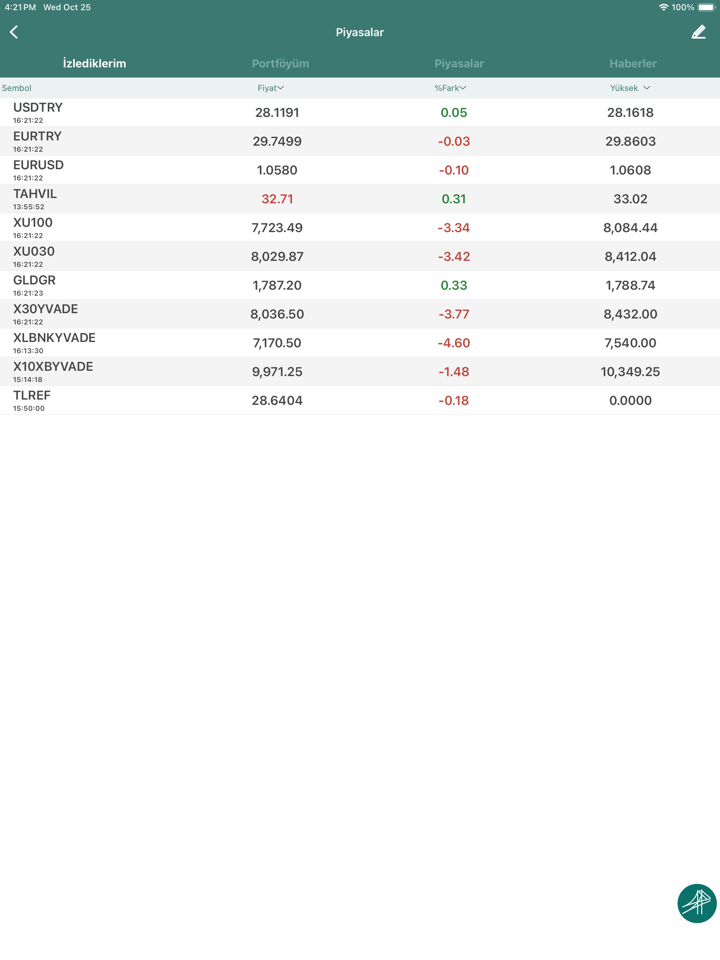Open the Yüksek column dropdown
This screenshot has height=960, width=720.
point(630,88)
